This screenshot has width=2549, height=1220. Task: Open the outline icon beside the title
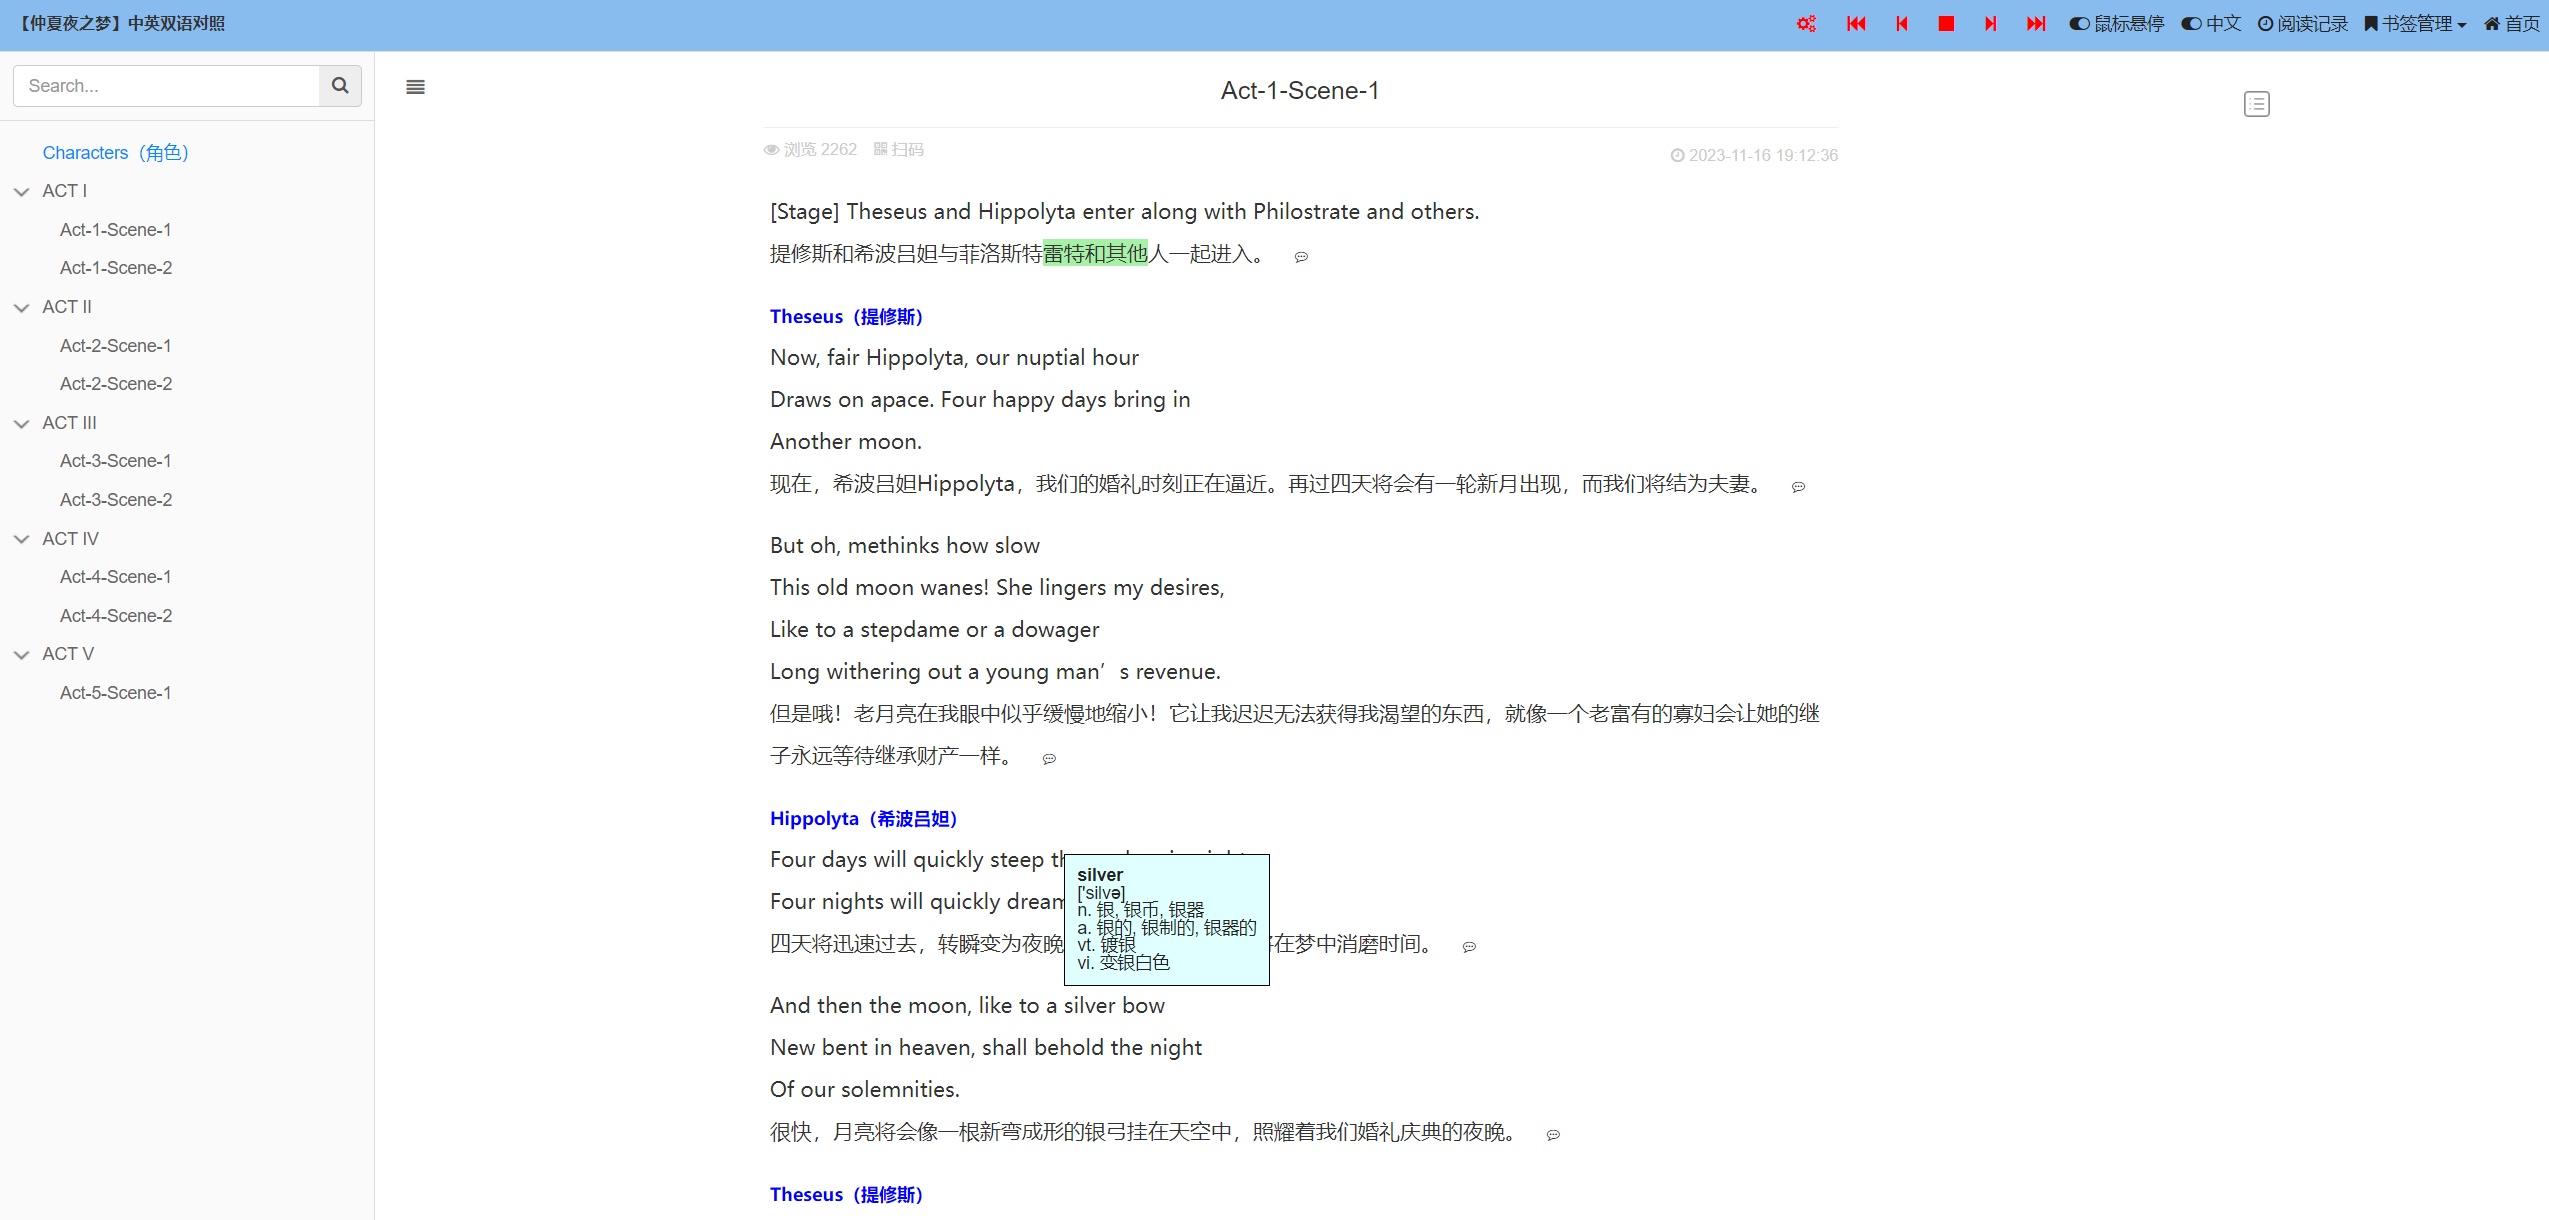tap(2256, 104)
